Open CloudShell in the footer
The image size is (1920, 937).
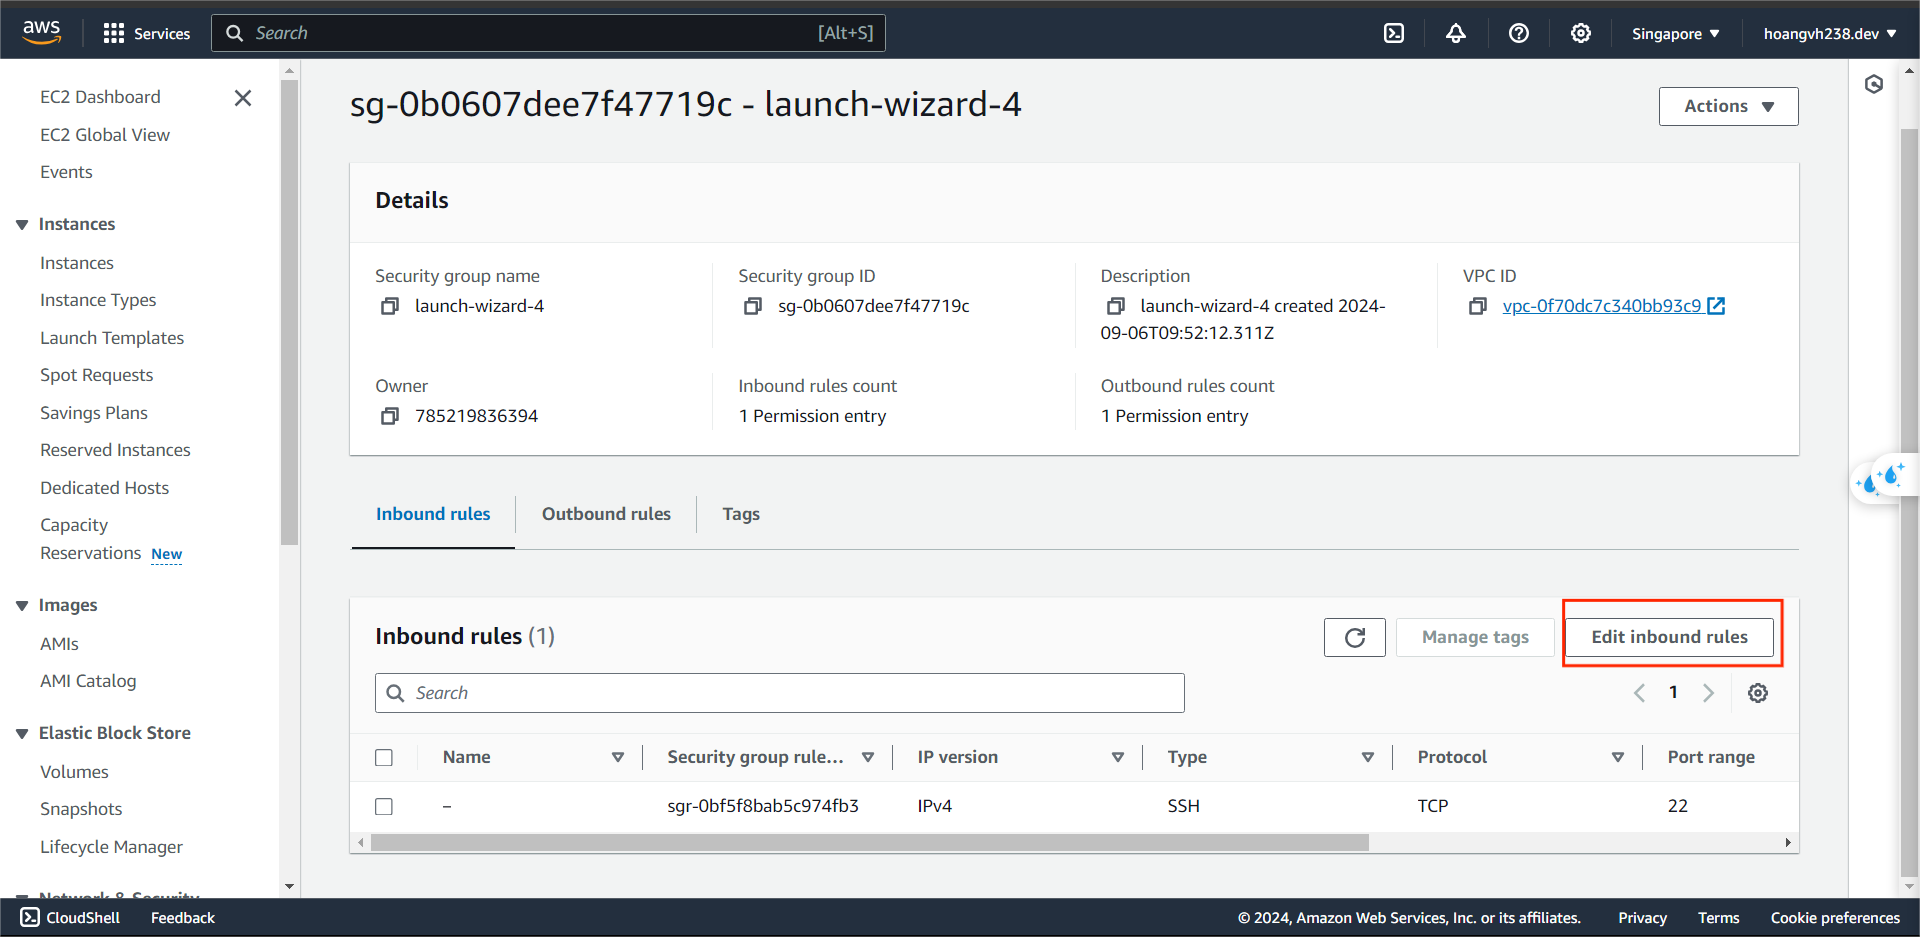click(70, 918)
